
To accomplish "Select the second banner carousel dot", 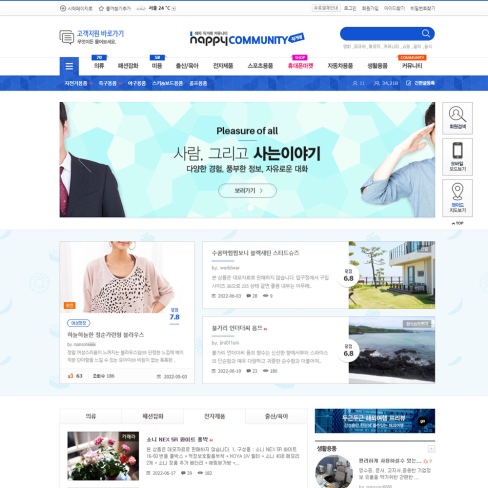I will pos(250,208).
